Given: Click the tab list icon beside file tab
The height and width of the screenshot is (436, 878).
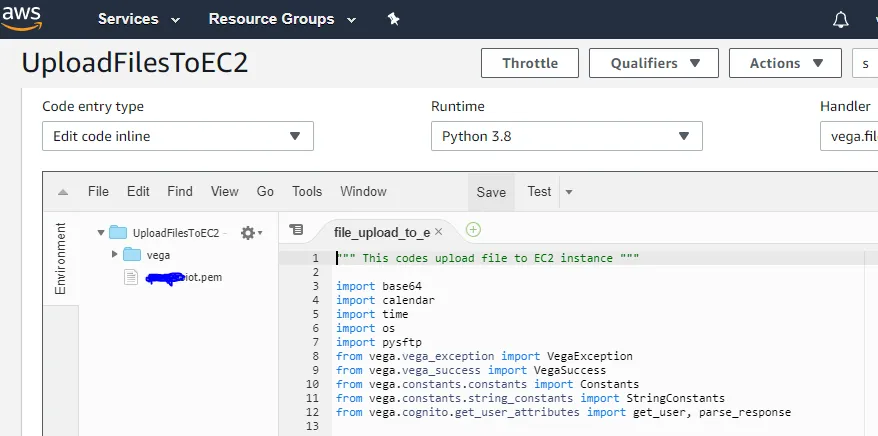Looking at the screenshot, I should click(296, 230).
